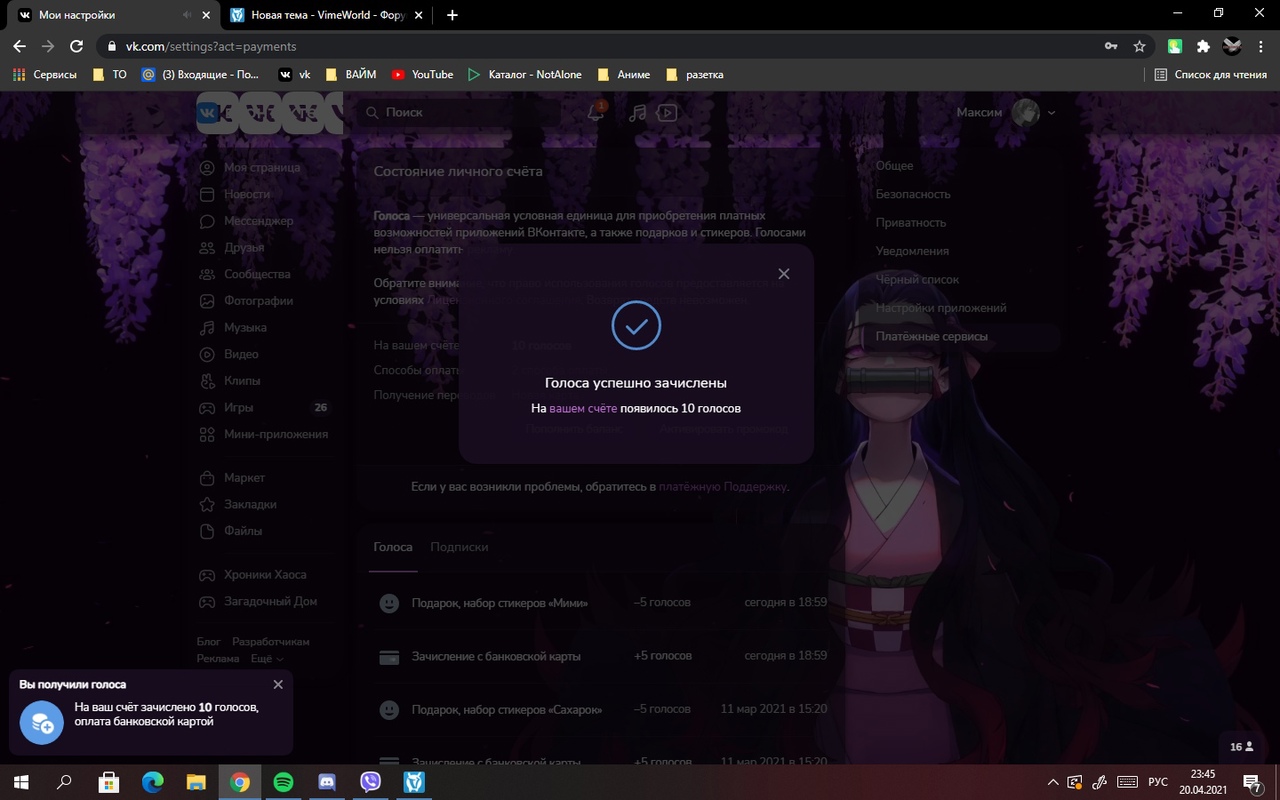The width and height of the screenshot is (1280, 800).
Task: Dismiss the 'Вы получили голоса' notification
Action: 278,685
